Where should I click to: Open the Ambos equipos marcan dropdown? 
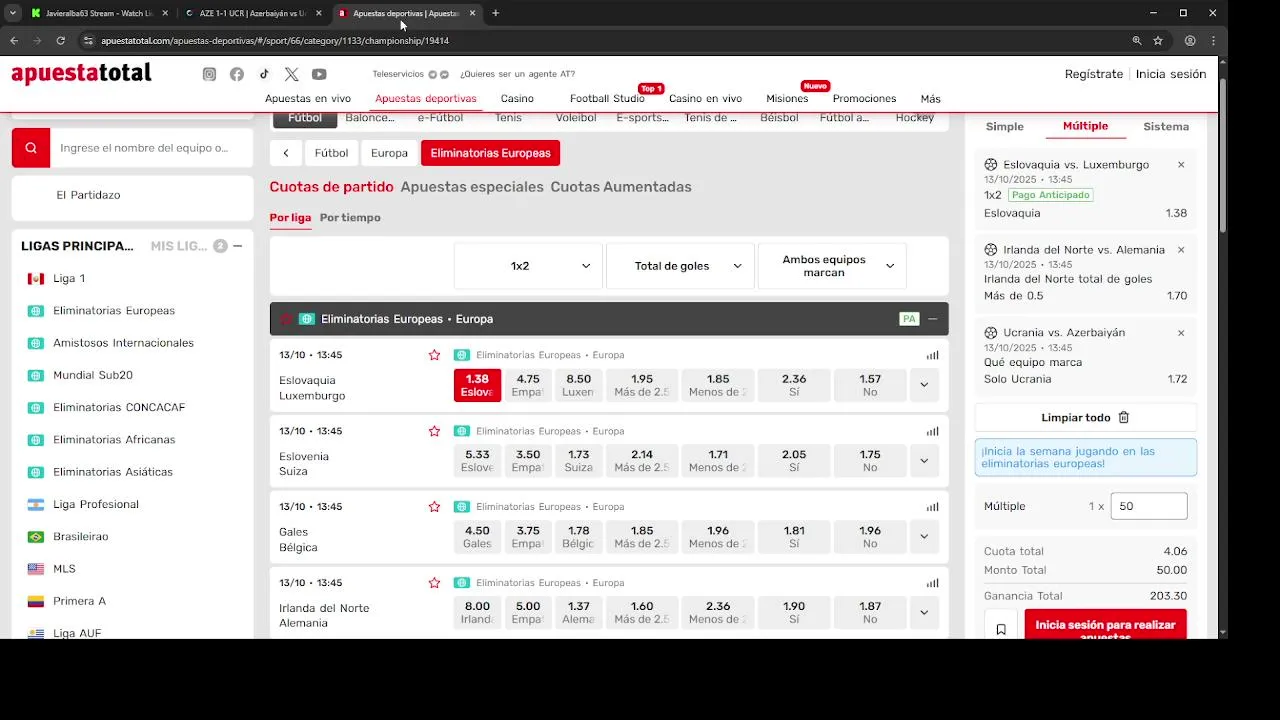coord(832,266)
